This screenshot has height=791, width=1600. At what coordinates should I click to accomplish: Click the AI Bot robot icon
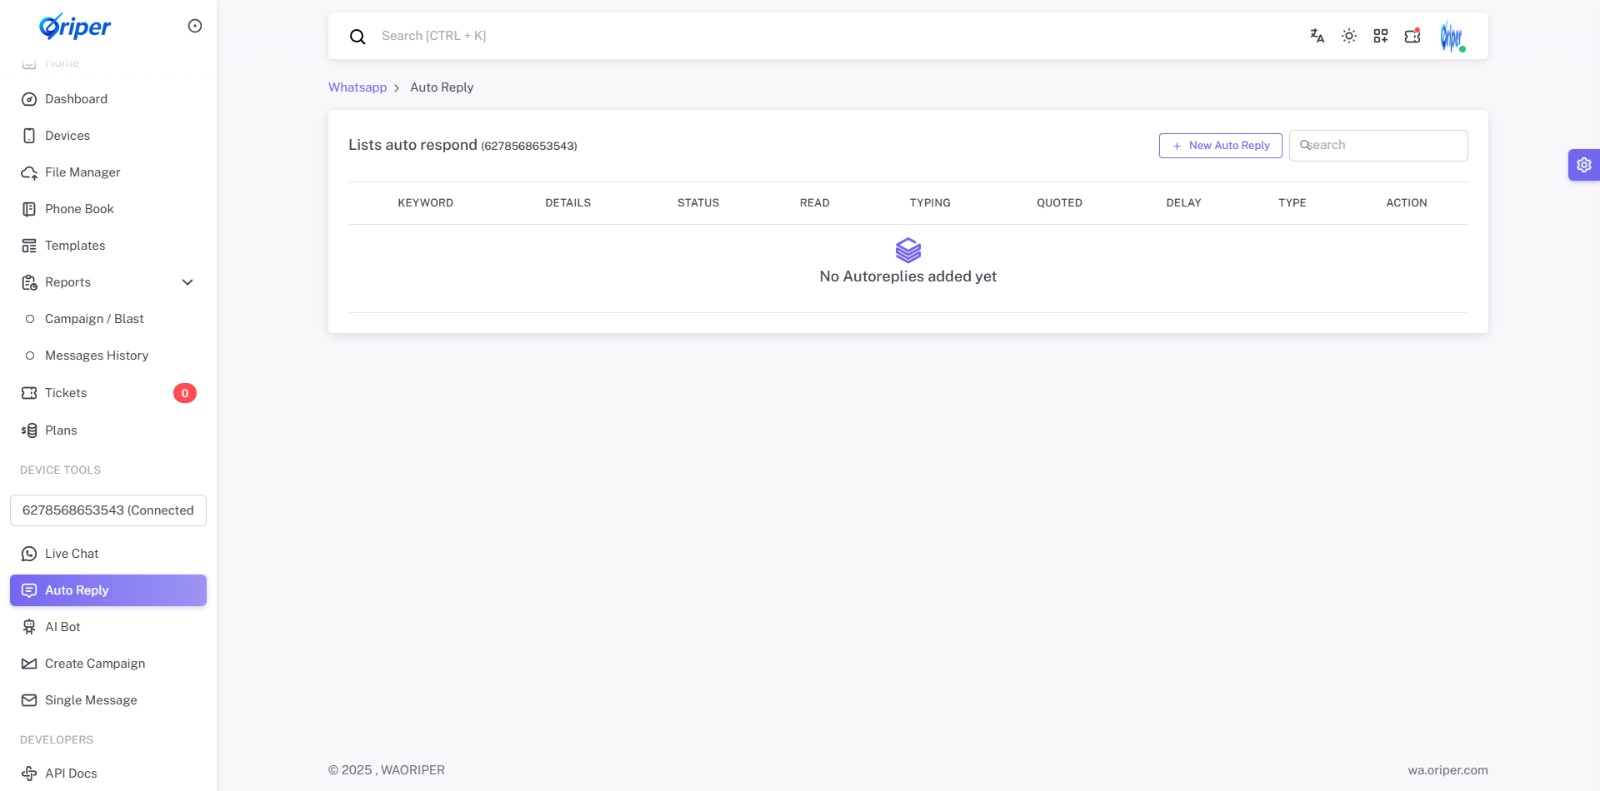[x=29, y=627]
